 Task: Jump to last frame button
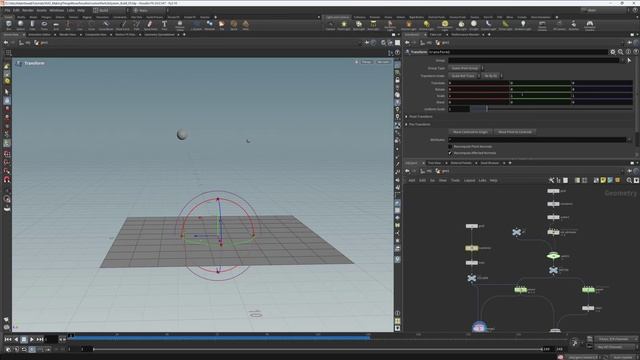40,340
